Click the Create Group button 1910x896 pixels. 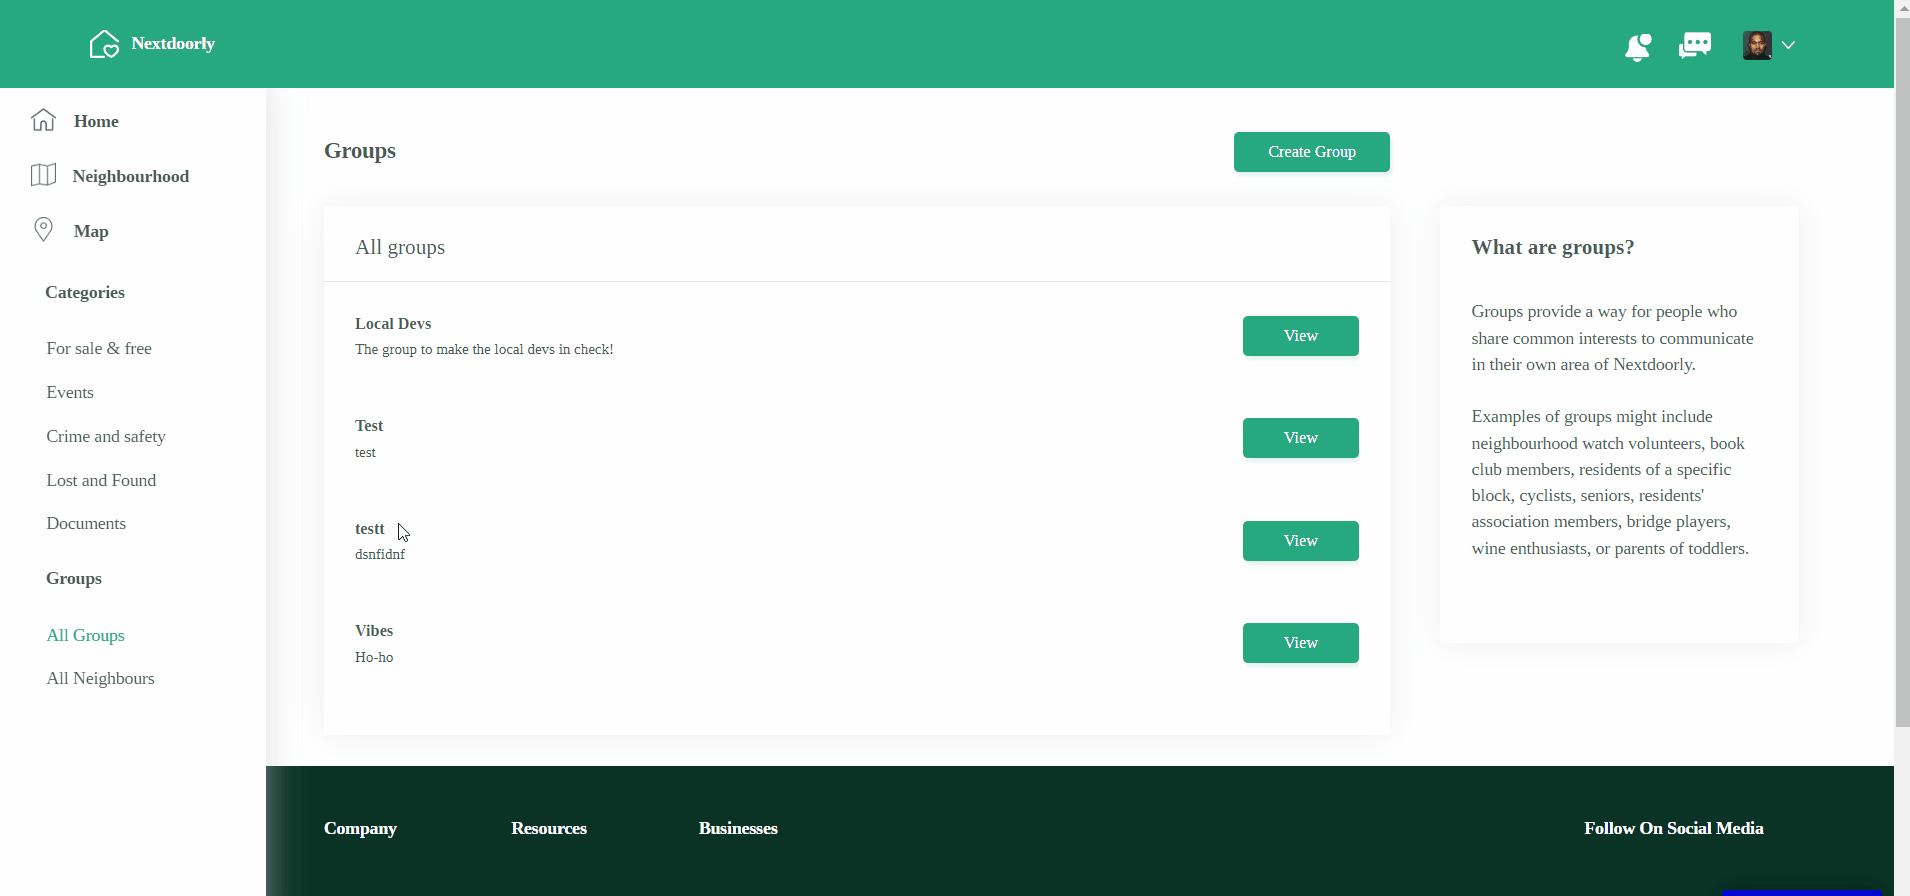(x=1312, y=152)
